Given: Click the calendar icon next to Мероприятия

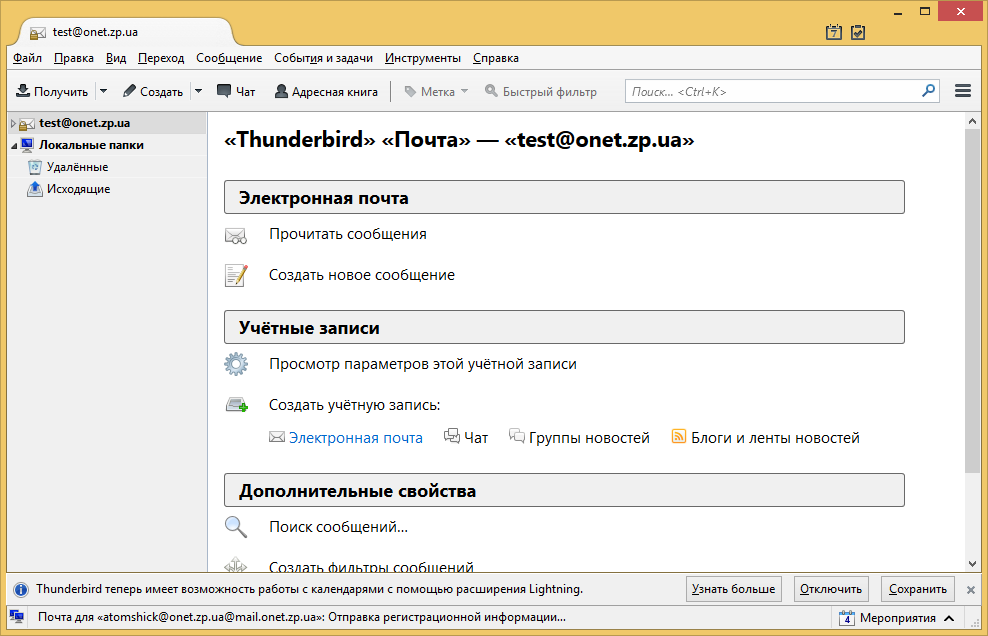Looking at the screenshot, I should 846,618.
